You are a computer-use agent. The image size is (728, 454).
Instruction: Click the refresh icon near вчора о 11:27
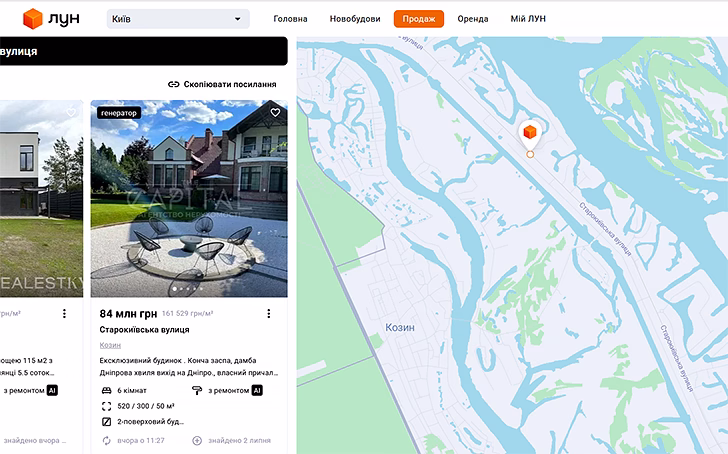[106, 441]
